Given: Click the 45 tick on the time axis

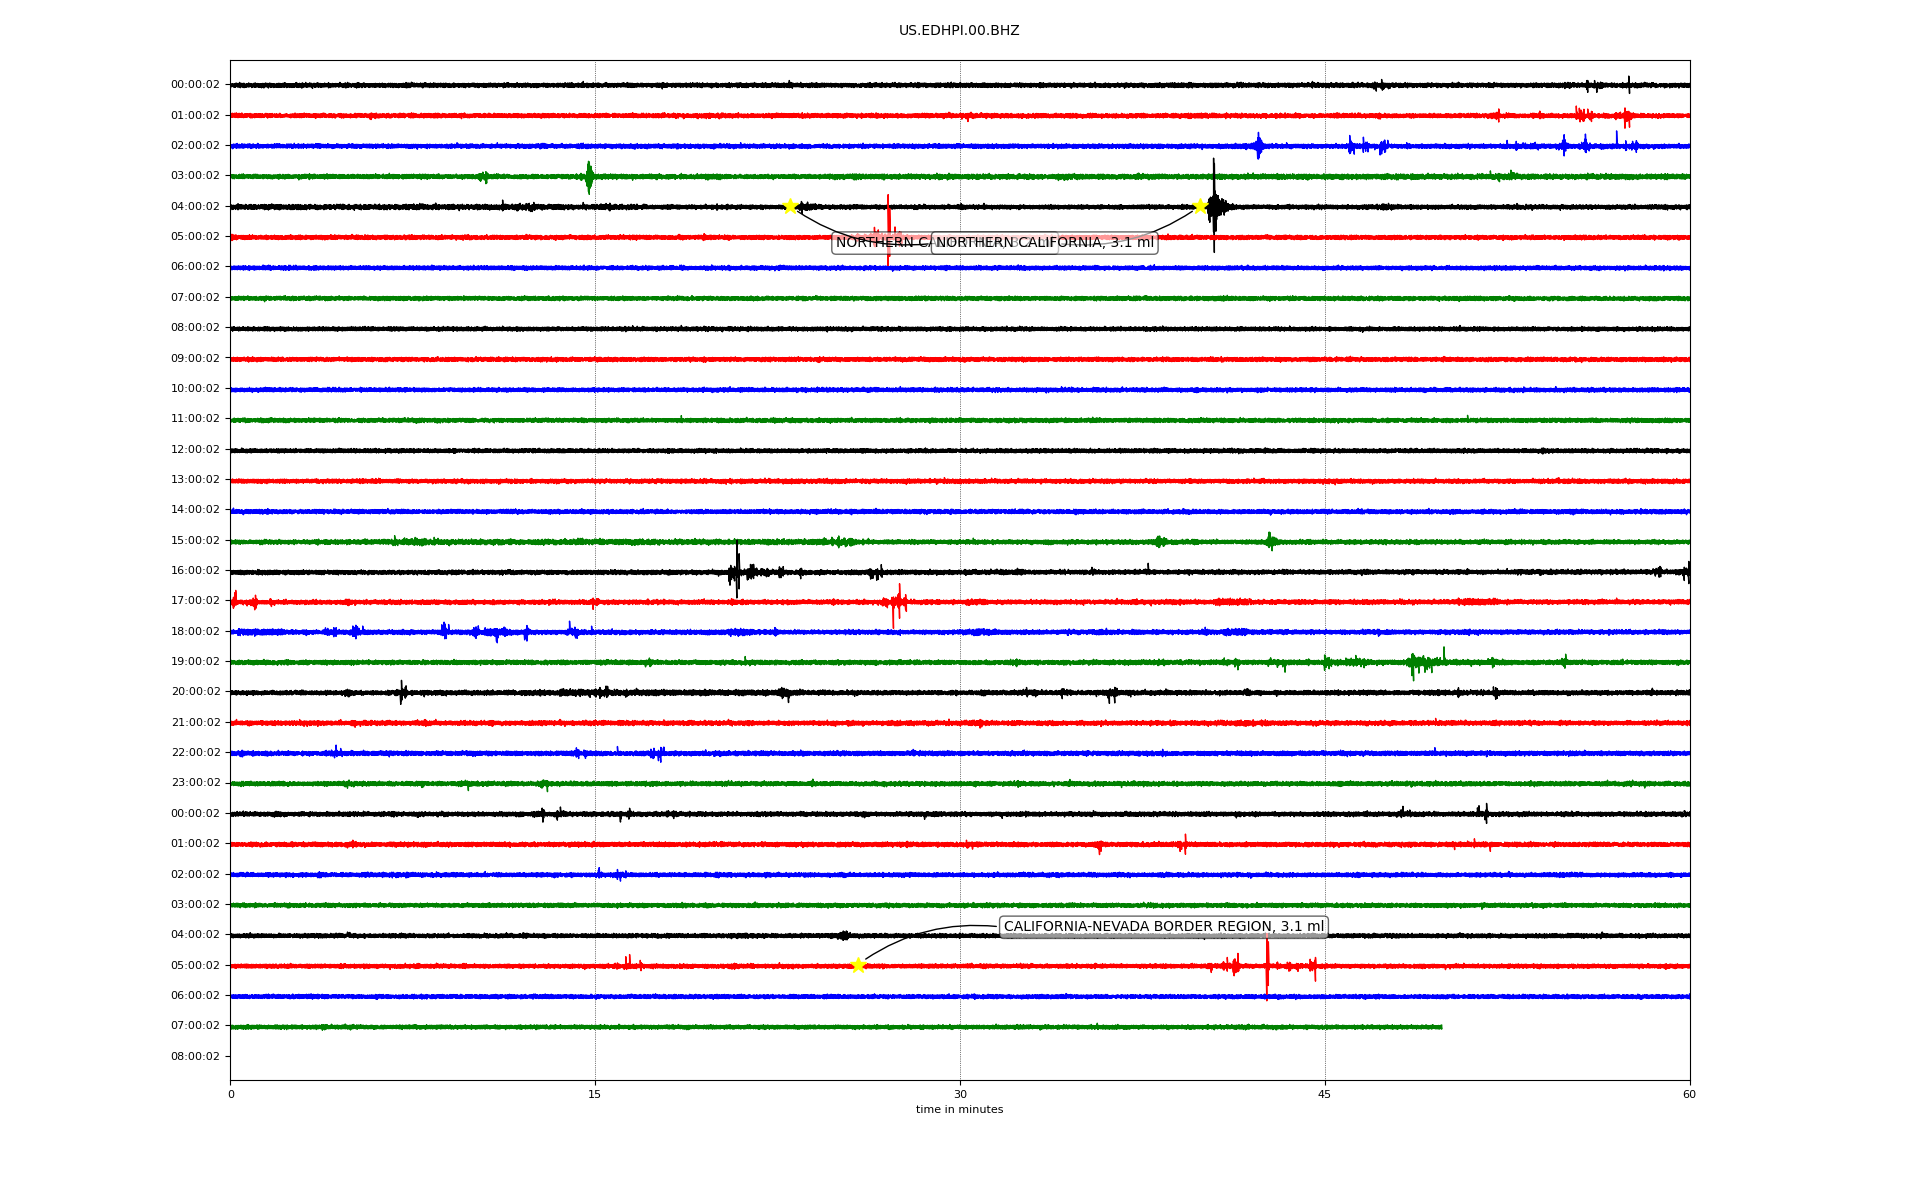Looking at the screenshot, I should pos(1325,1094).
